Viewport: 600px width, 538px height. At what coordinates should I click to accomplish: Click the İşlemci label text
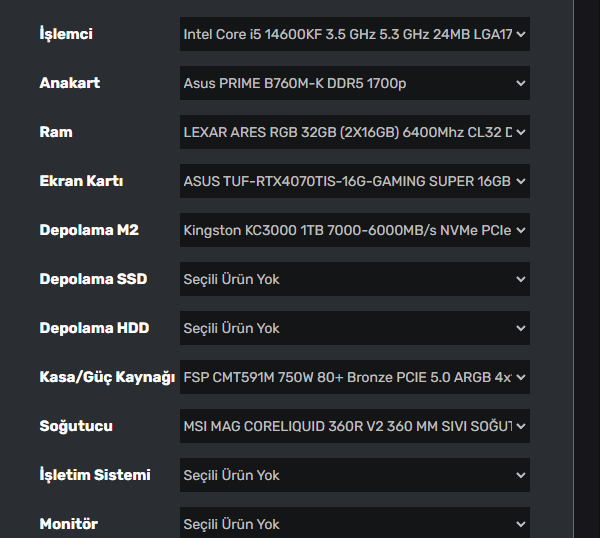click(66, 34)
